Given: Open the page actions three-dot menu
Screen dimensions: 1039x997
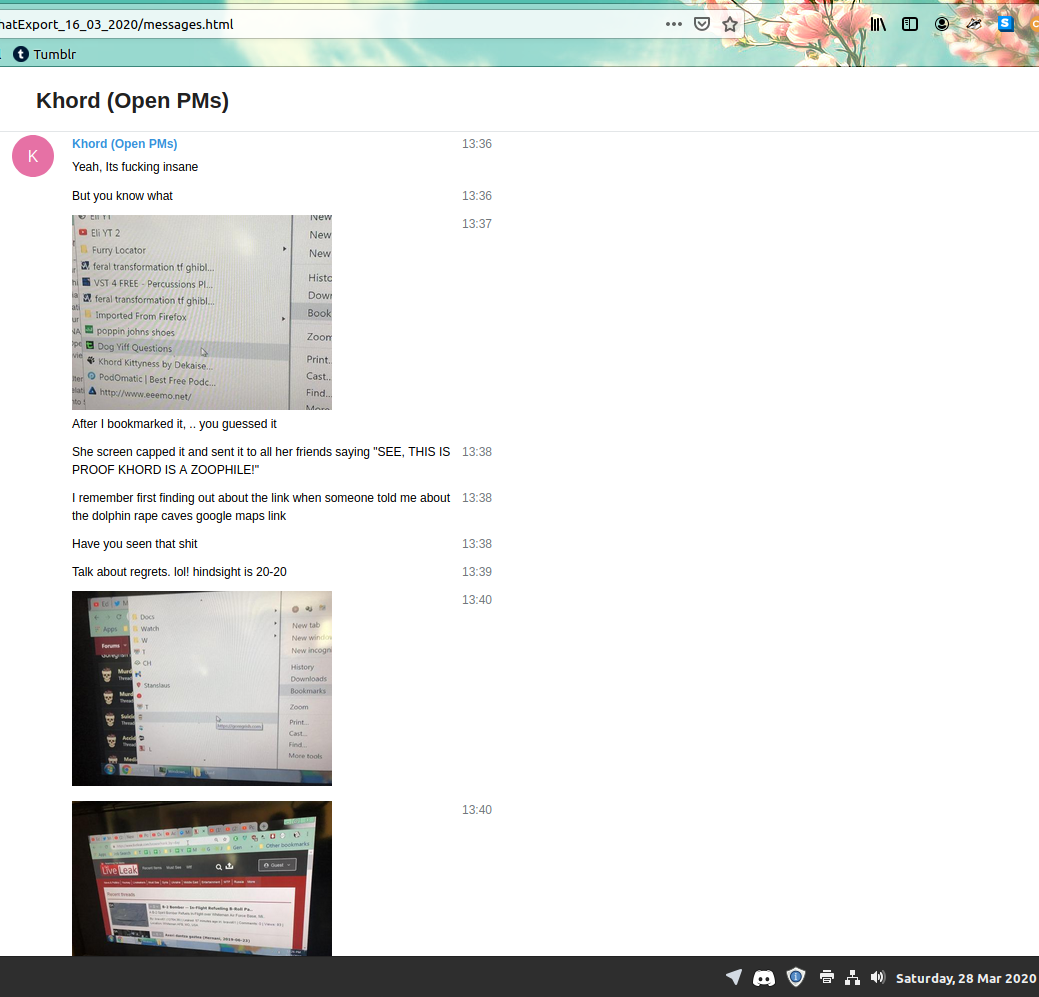Looking at the screenshot, I should (x=673, y=25).
